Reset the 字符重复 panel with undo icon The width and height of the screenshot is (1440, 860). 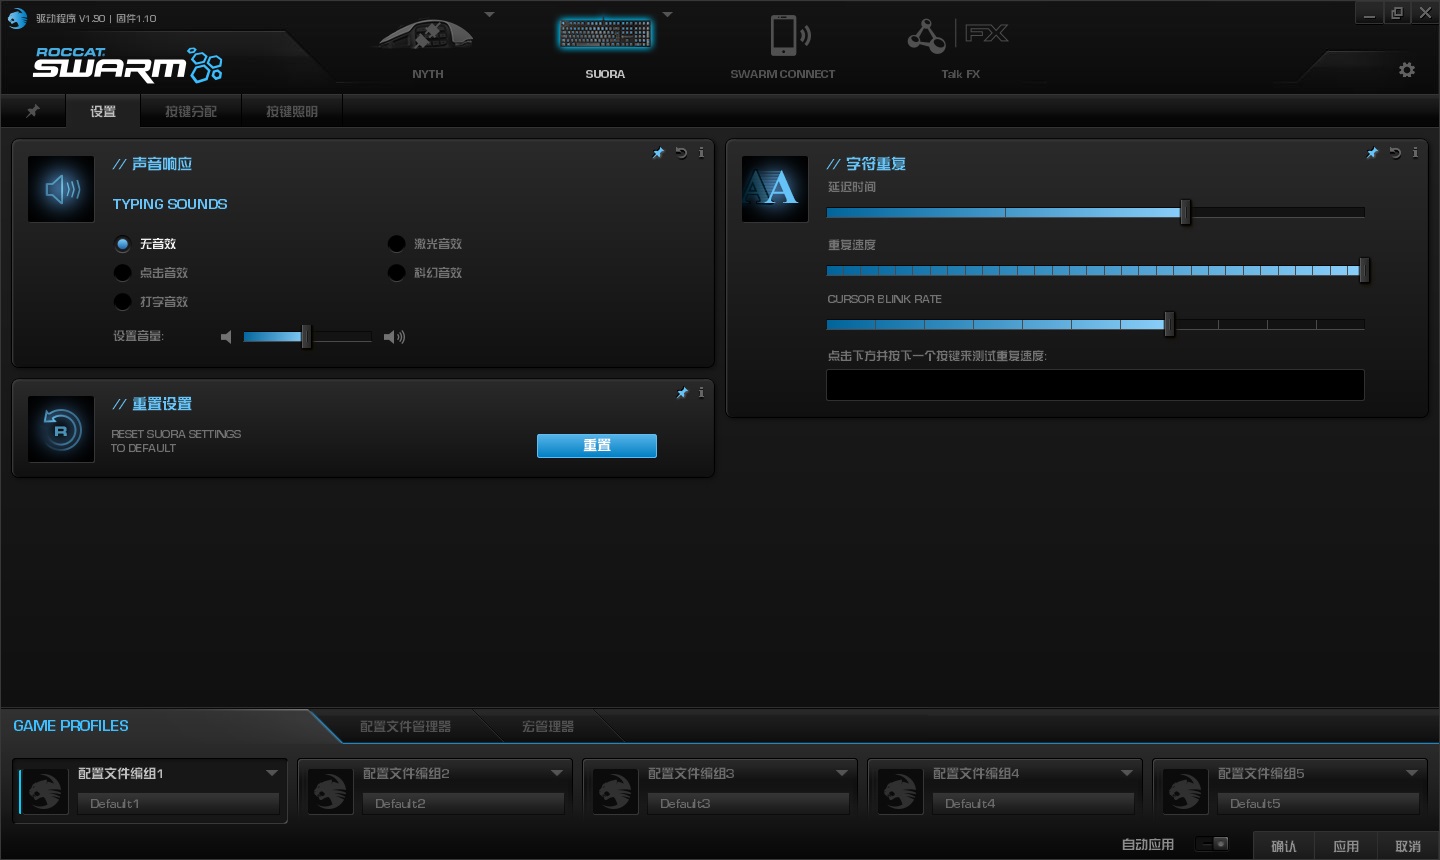pos(1395,153)
